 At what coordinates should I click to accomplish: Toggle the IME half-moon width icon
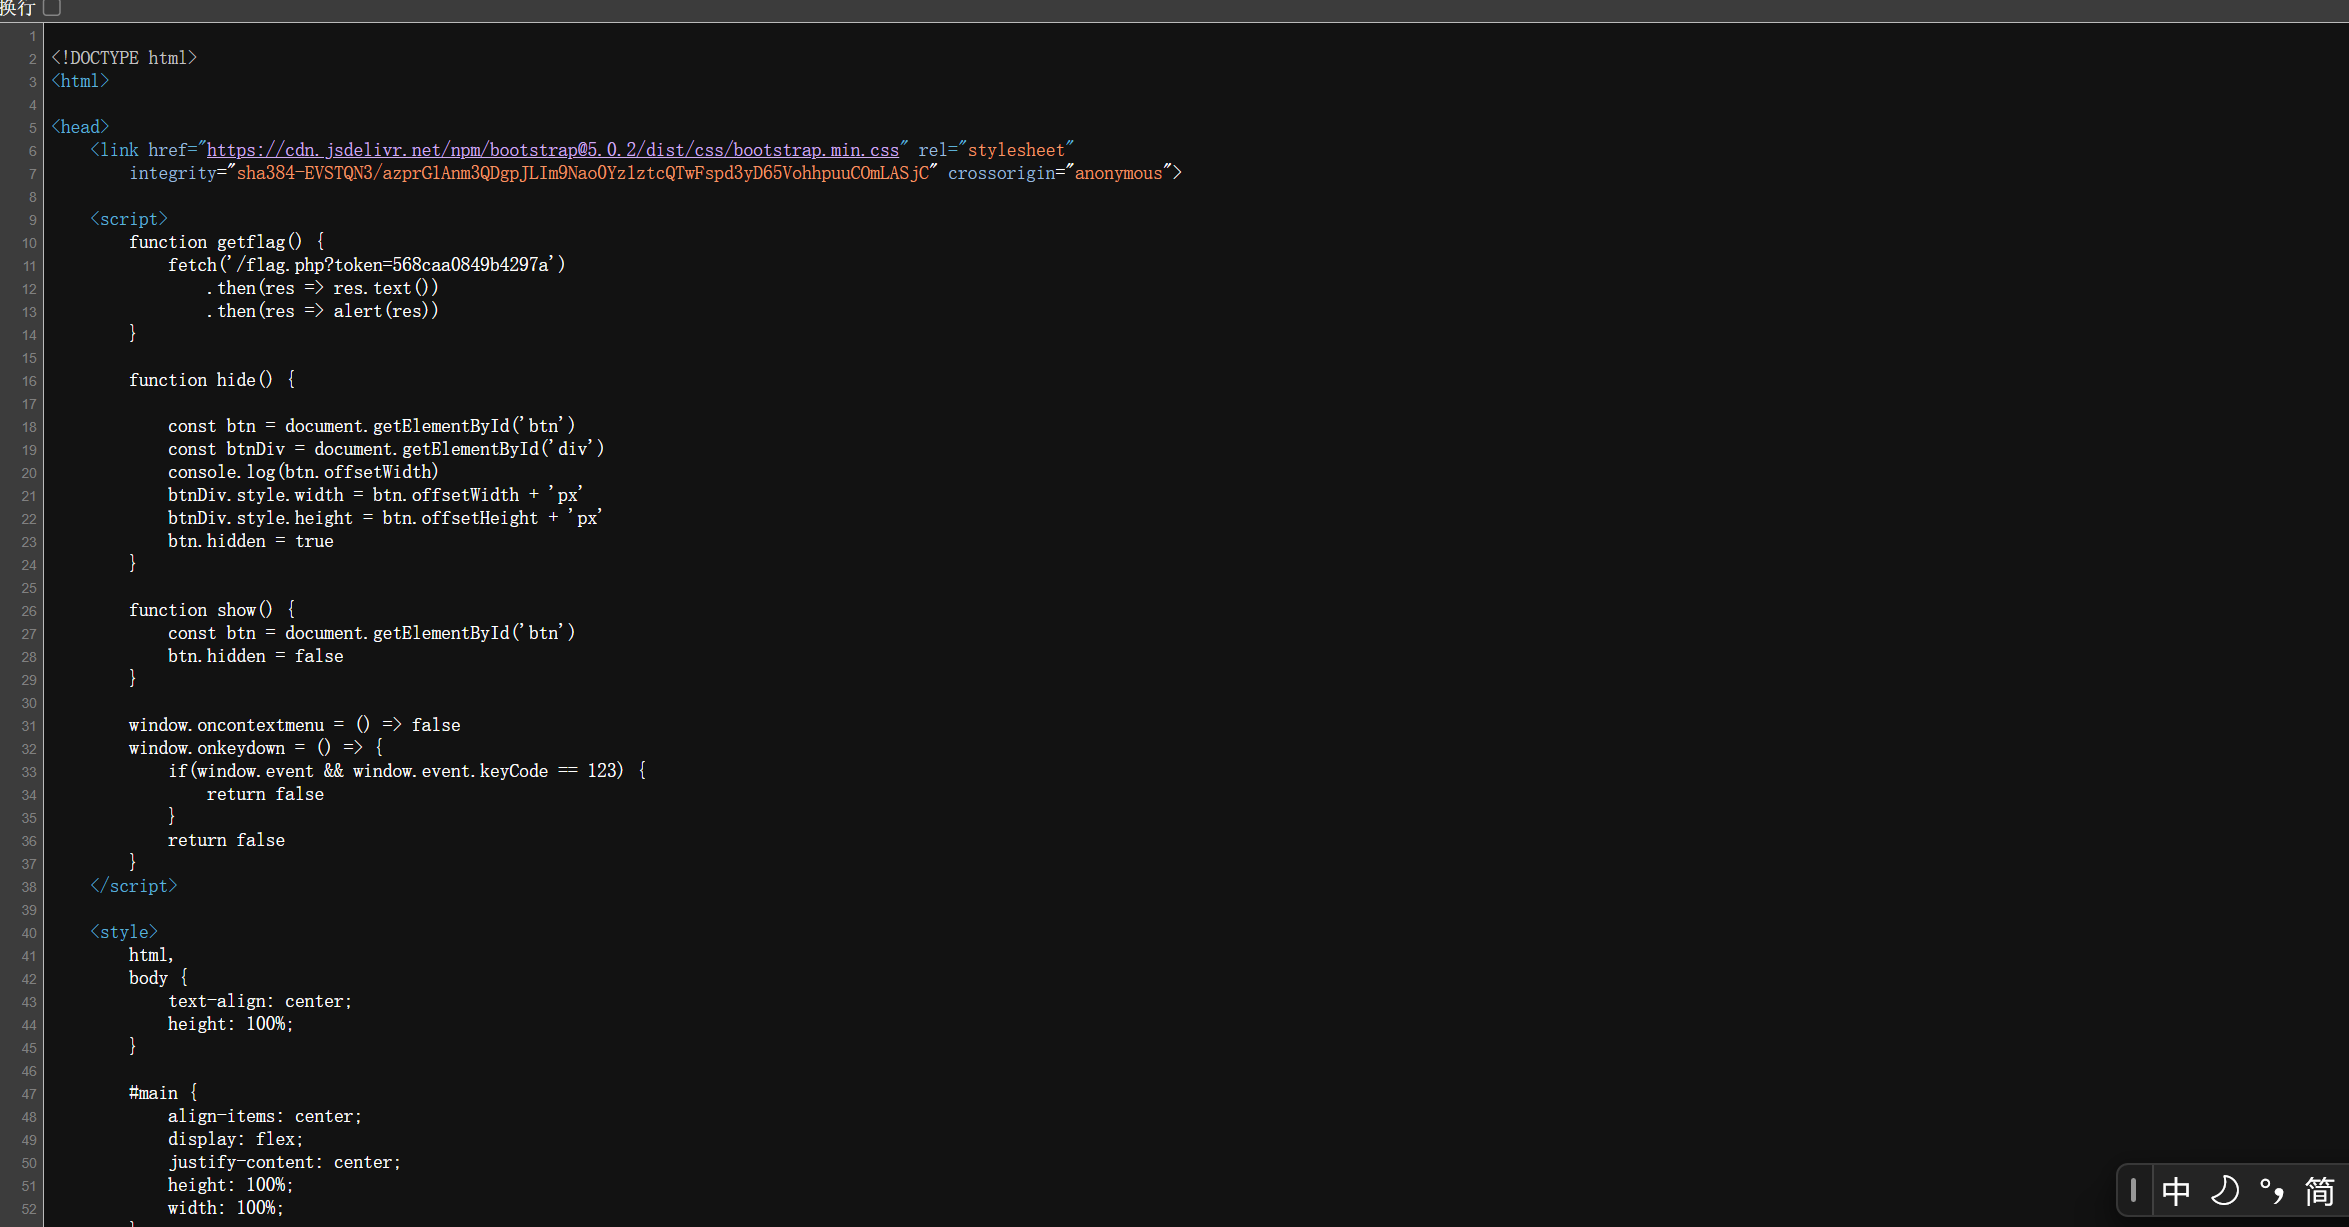click(x=2224, y=1191)
